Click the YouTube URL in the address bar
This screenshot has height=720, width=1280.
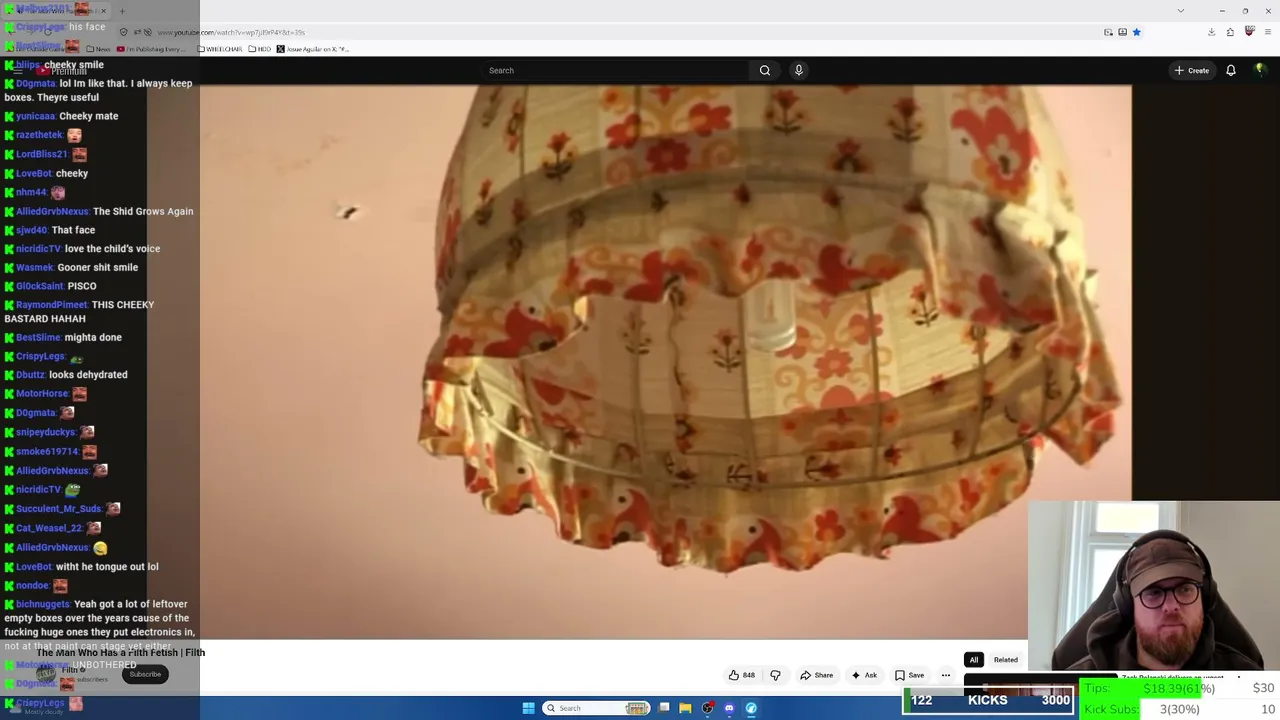click(x=231, y=32)
